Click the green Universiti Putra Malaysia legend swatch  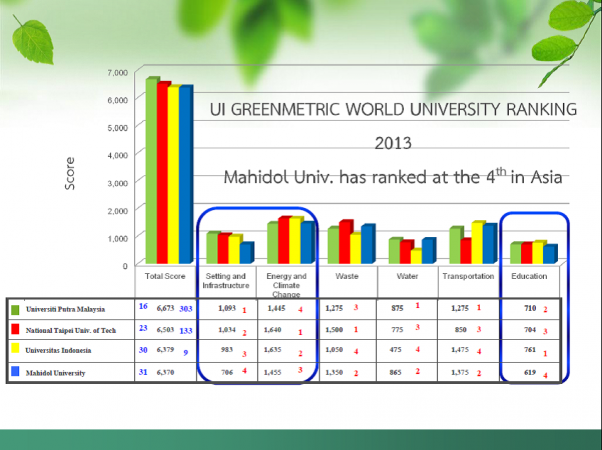[x=17, y=310]
